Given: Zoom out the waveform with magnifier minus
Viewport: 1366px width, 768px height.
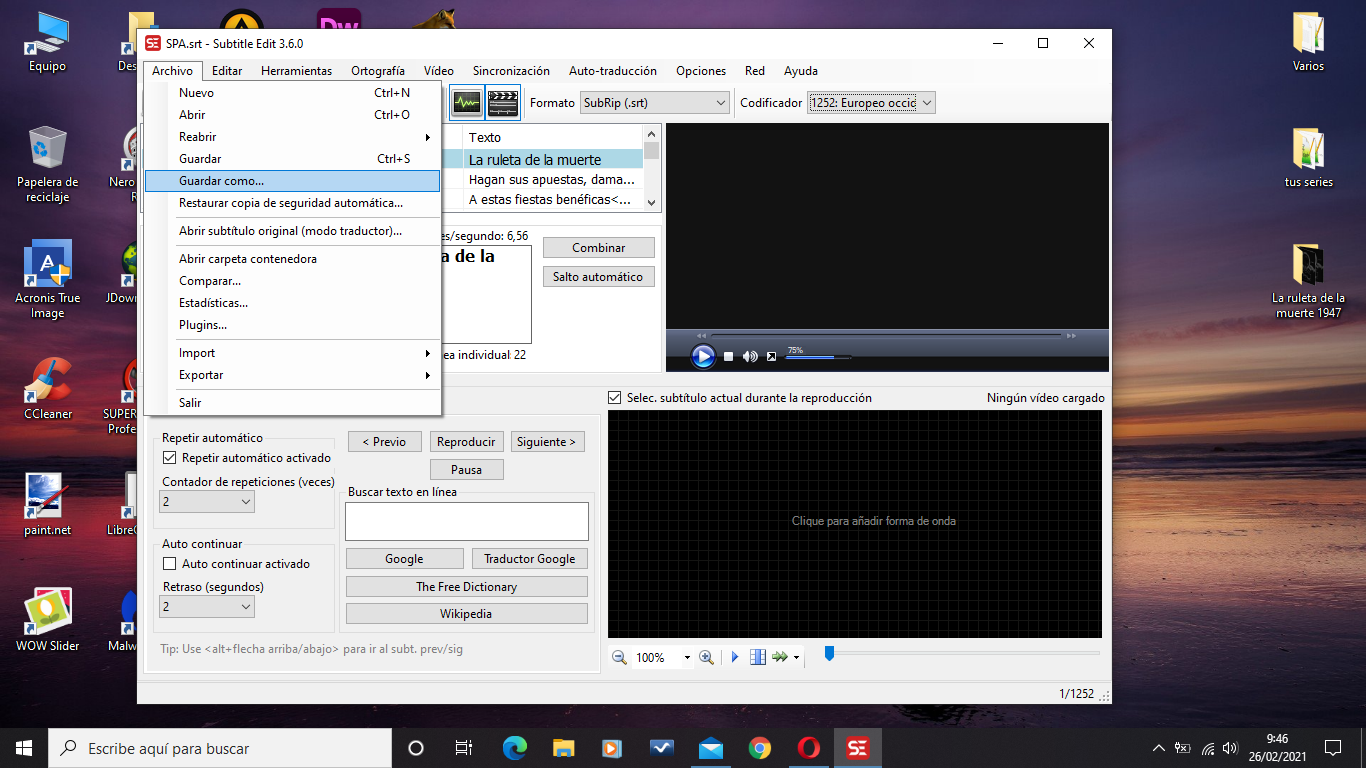Looking at the screenshot, I should pyautogui.click(x=619, y=657).
